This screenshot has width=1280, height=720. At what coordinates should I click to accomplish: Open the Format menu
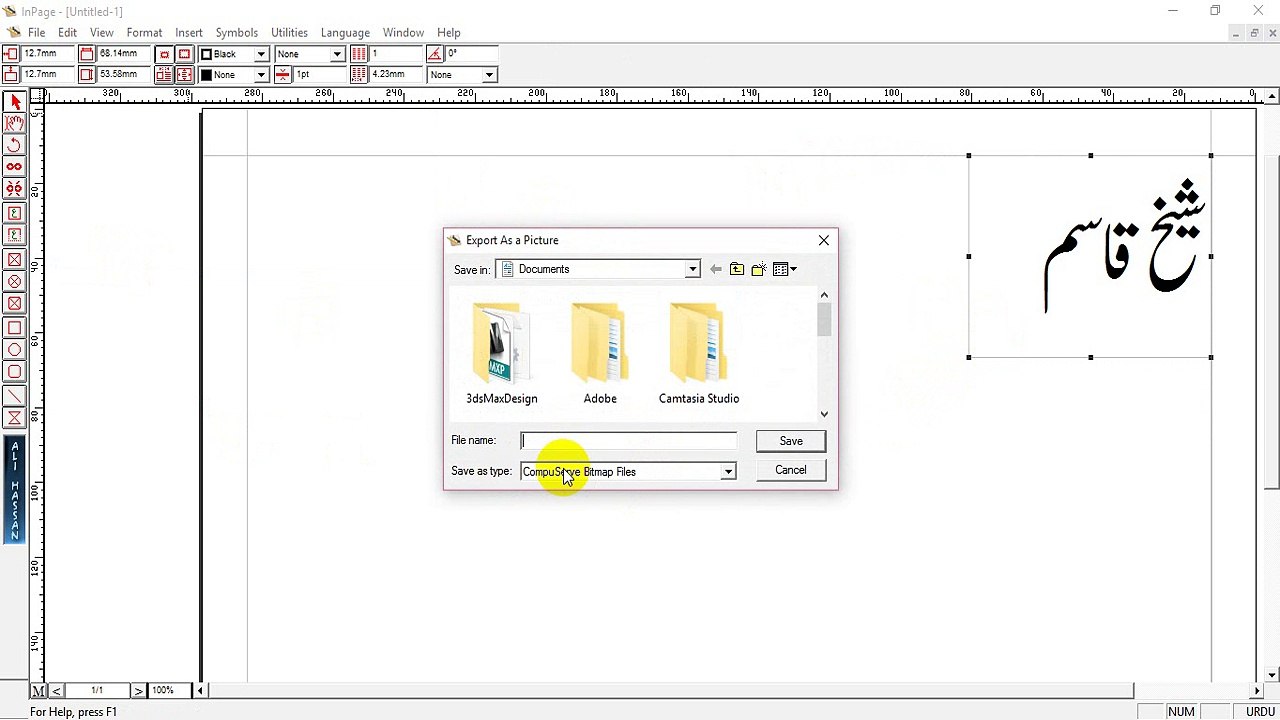tap(144, 33)
